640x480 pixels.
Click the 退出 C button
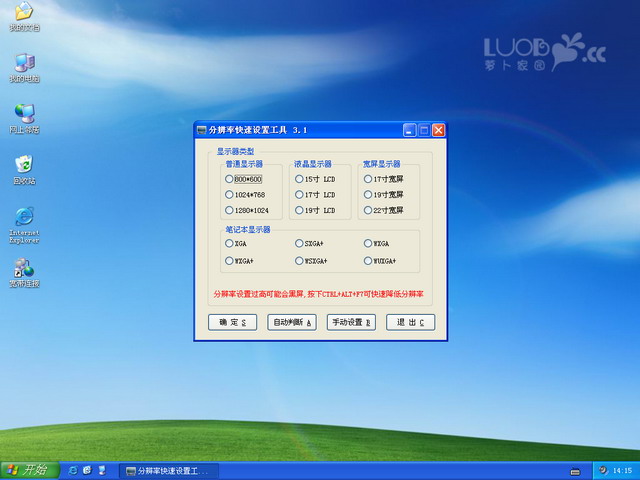(x=411, y=322)
